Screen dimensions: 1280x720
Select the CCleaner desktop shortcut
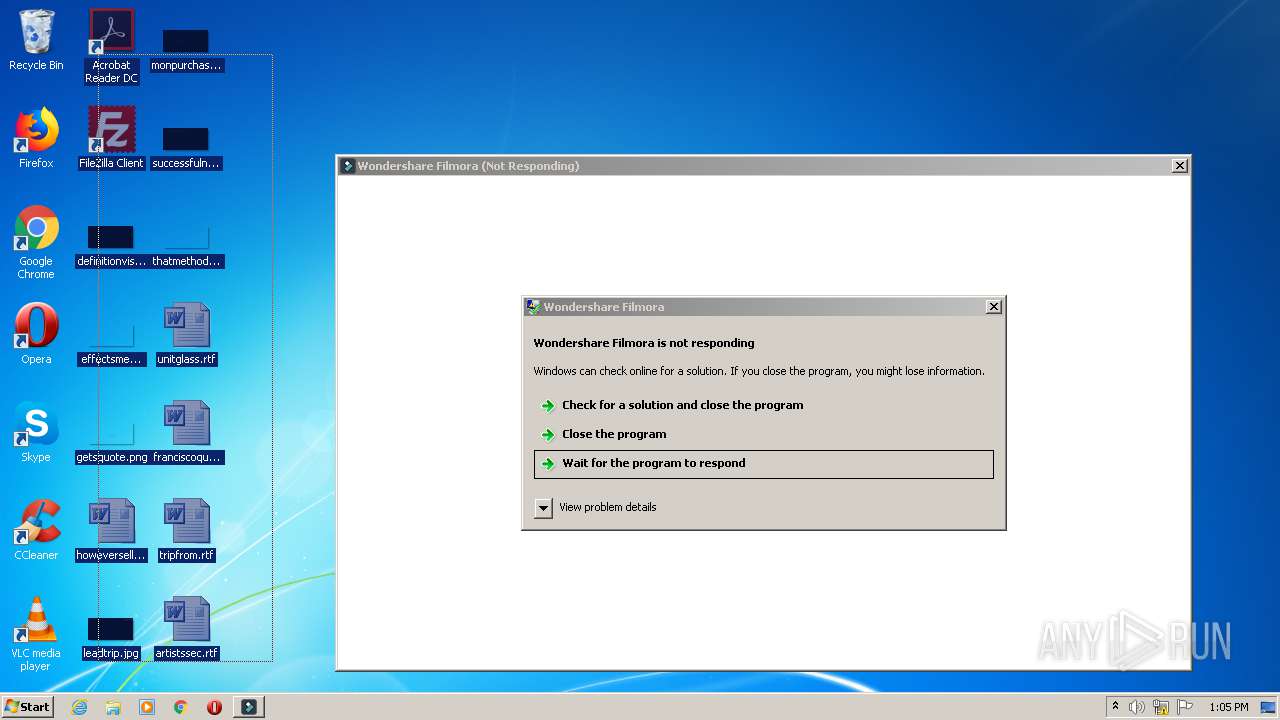click(36, 530)
